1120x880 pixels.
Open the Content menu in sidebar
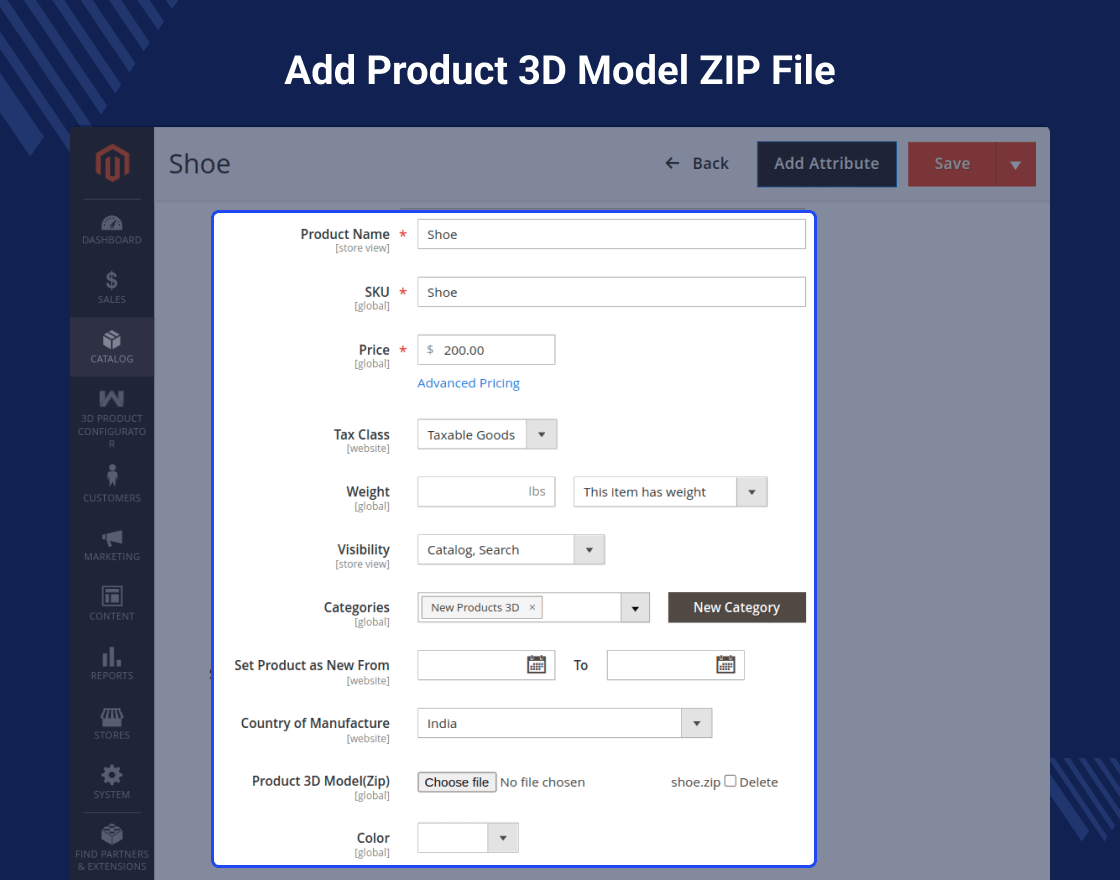(112, 598)
